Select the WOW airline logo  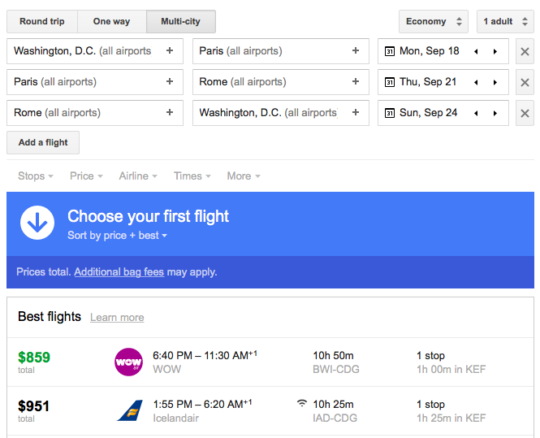[x=128, y=362]
